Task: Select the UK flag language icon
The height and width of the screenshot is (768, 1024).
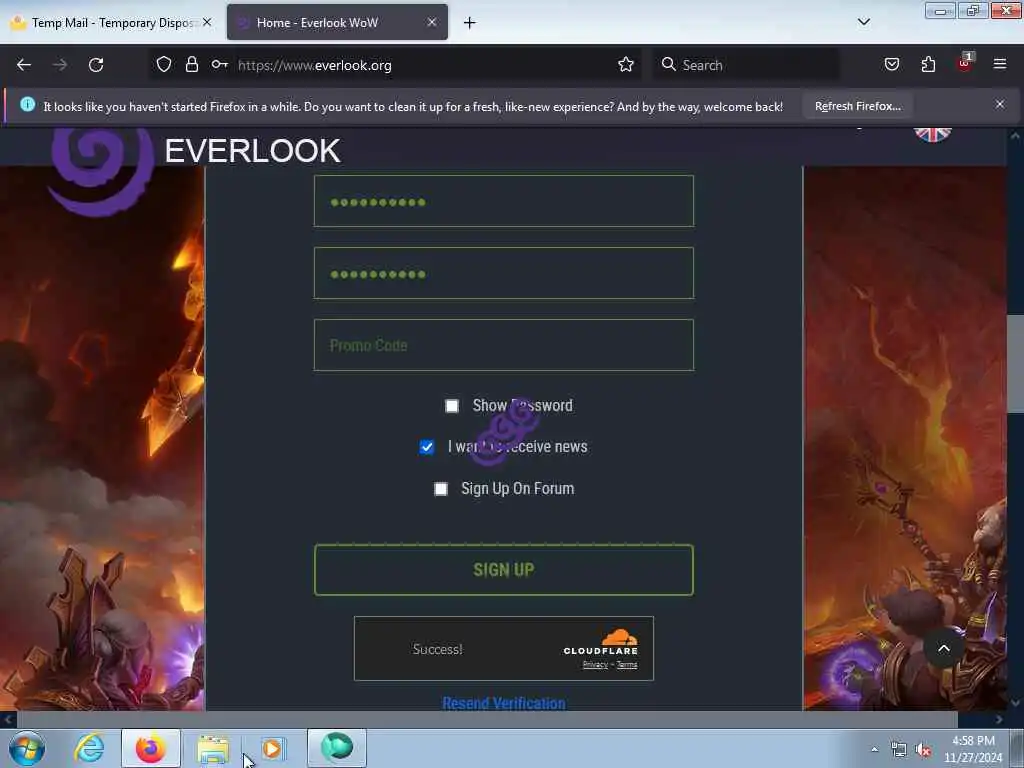Action: coord(933,133)
